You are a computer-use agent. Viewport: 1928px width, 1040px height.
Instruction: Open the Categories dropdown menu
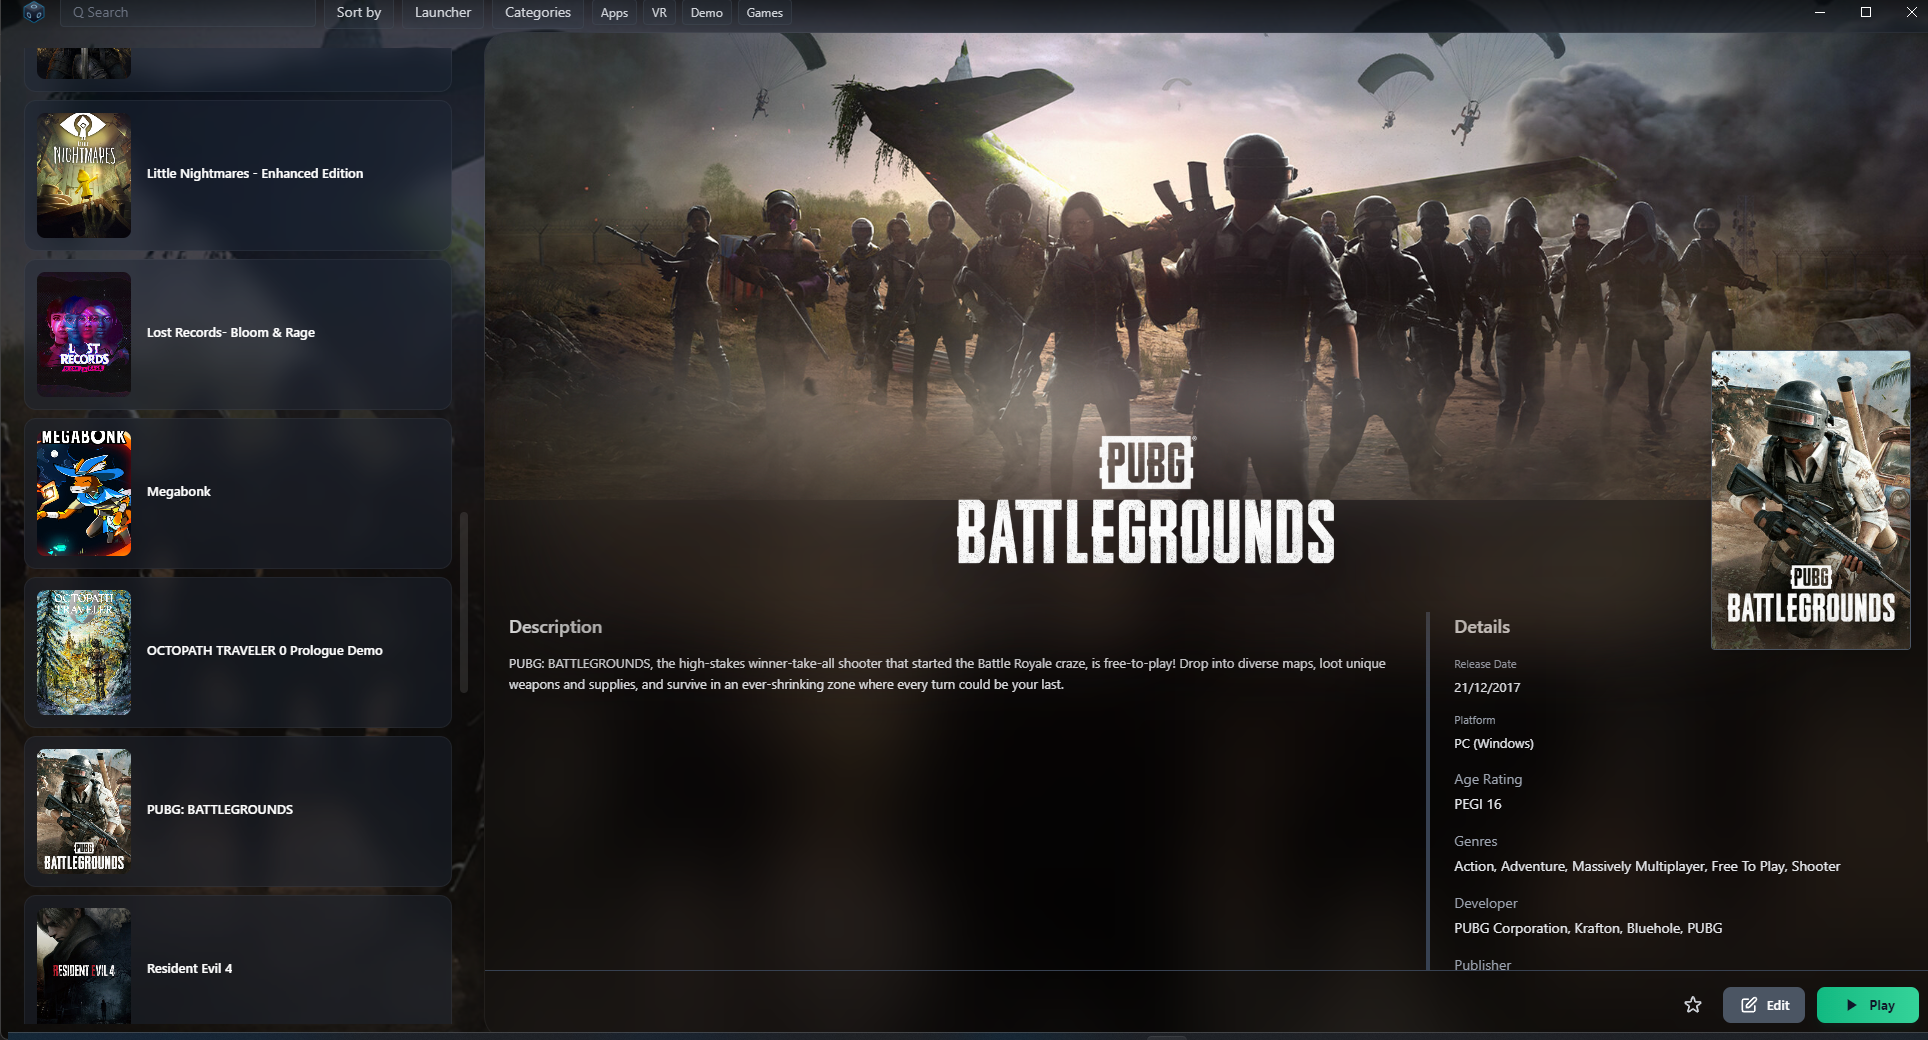point(537,13)
